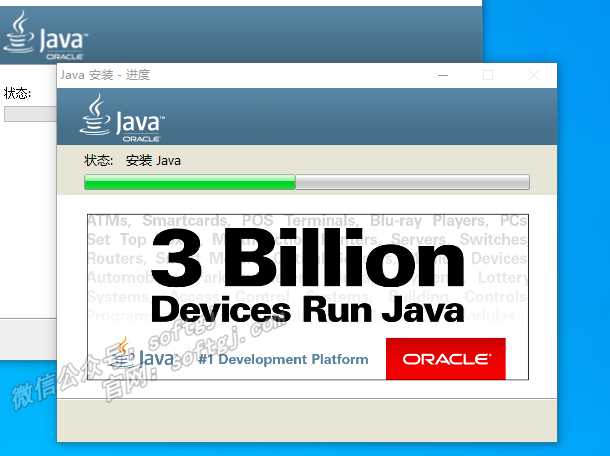Click the 'Java 安装 - 进度' window title
Image resolution: width=610 pixels, height=456 pixels.
pos(105,75)
